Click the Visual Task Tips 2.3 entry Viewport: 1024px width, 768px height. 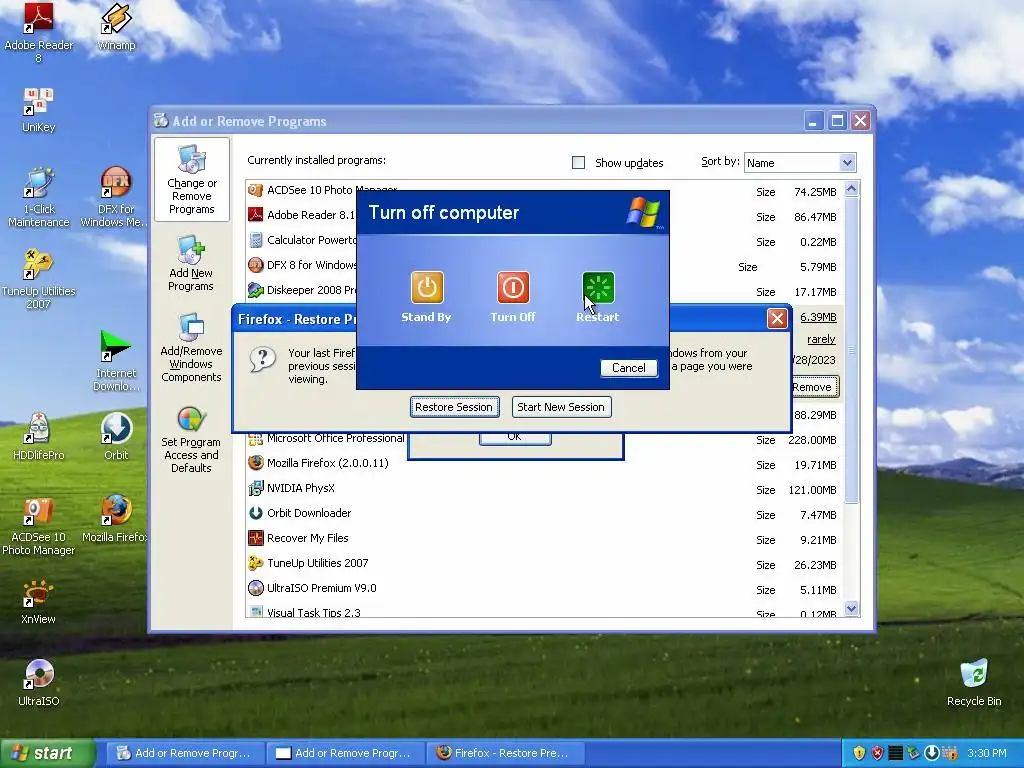tap(313, 612)
